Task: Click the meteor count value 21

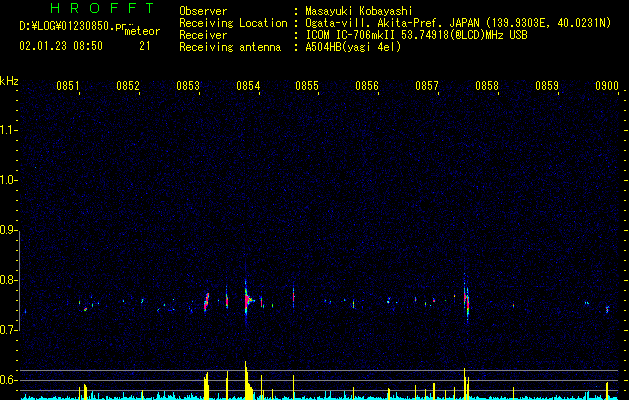Action: (145, 46)
